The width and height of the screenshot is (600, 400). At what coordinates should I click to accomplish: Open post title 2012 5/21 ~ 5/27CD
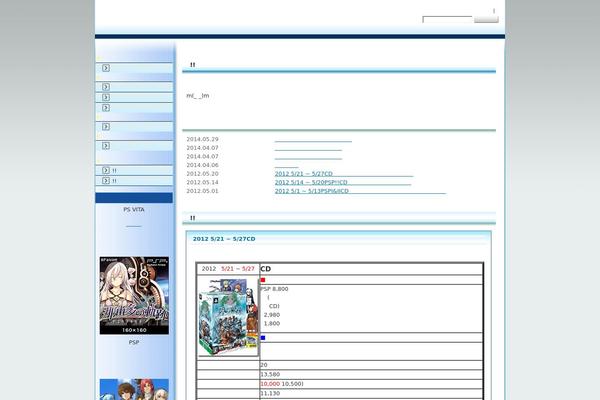(224, 239)
